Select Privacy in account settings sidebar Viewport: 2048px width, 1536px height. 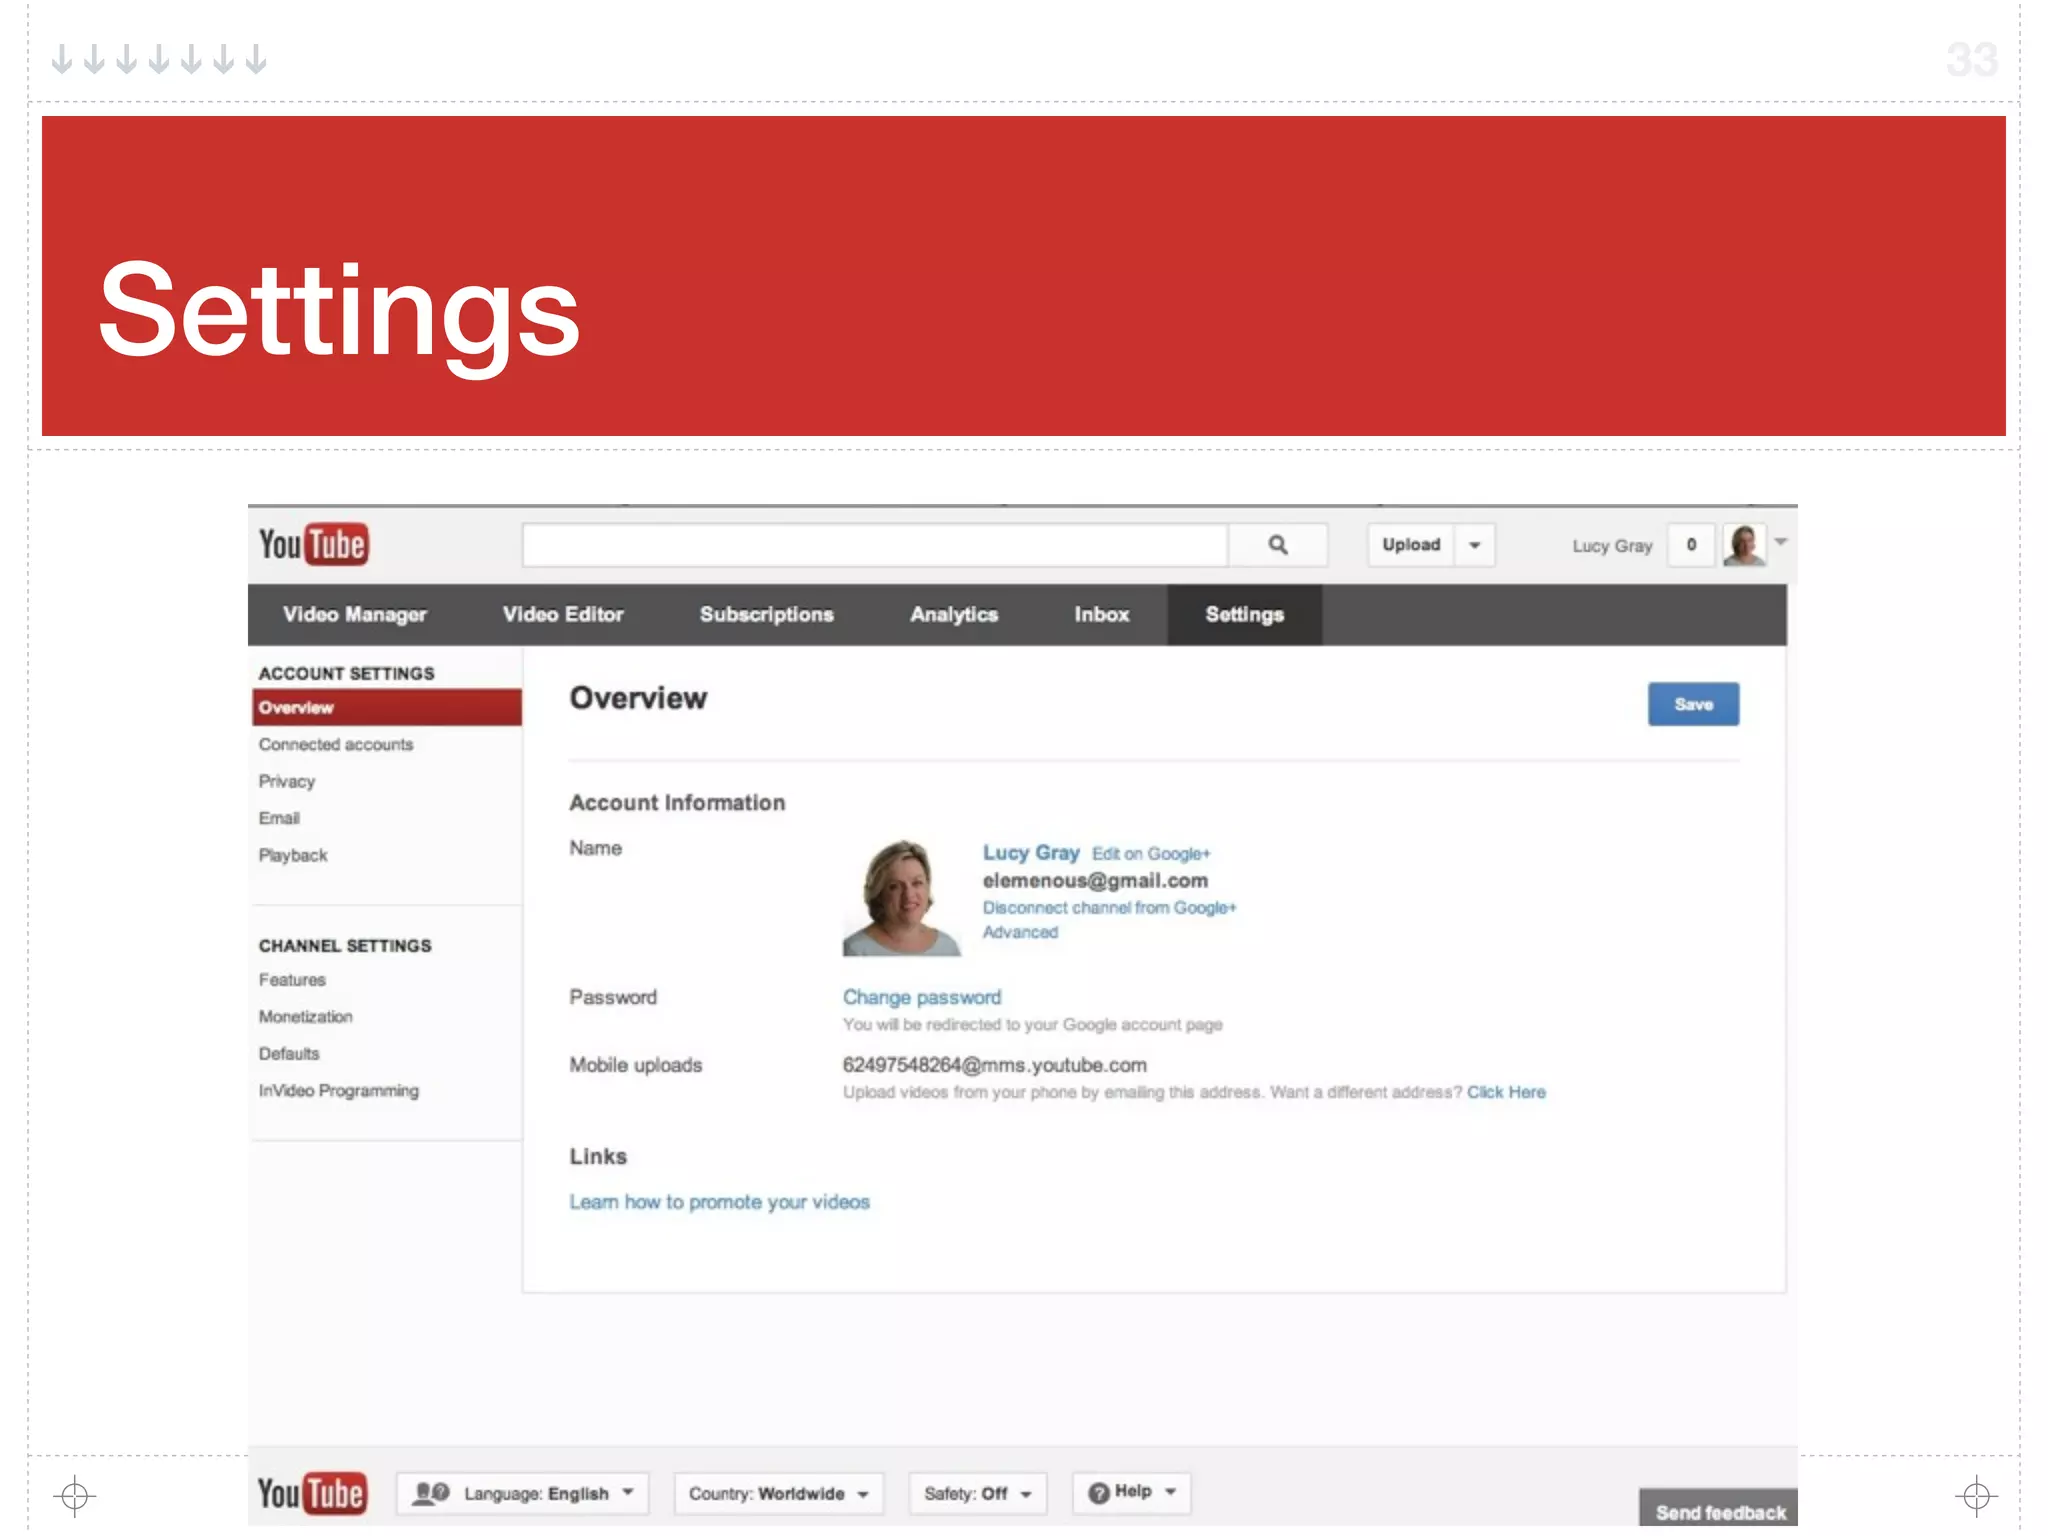(x=287, y=781)
